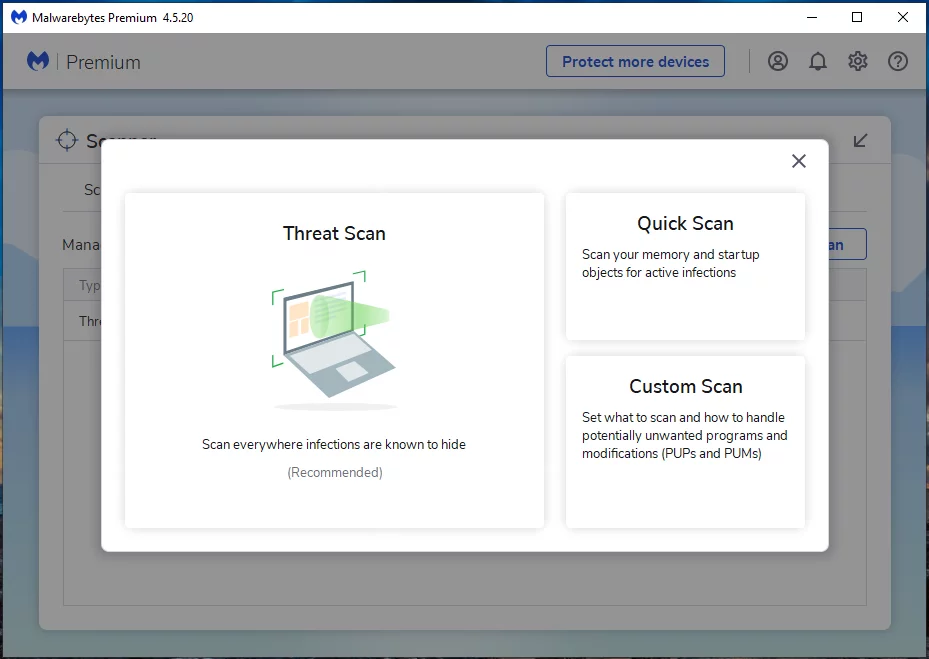Select the Quick Scan option

(685, 265)
